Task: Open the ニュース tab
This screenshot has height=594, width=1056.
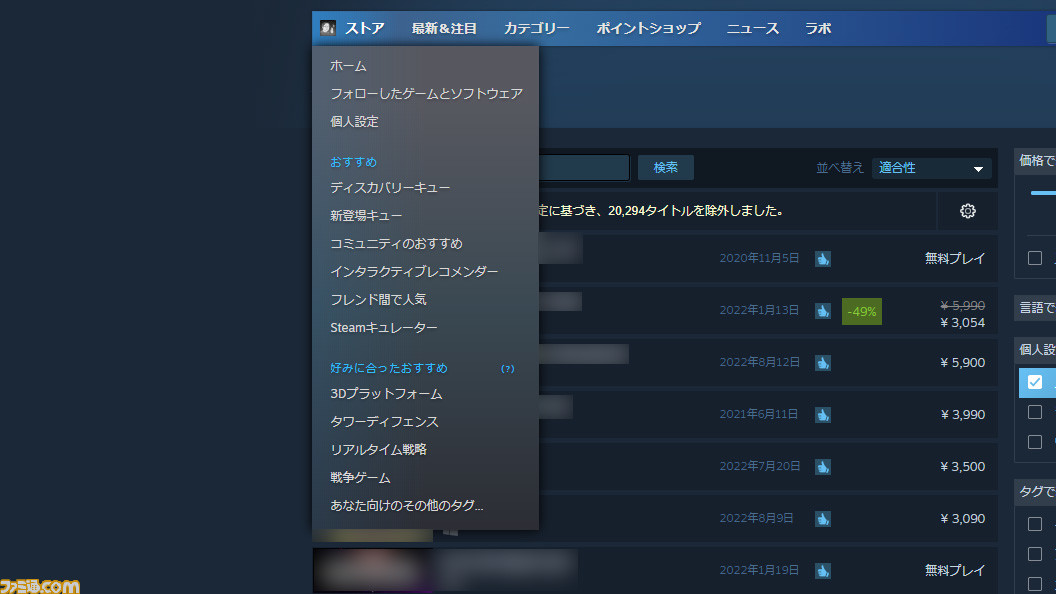Action: pyautogui.click(x=752, y=28)
